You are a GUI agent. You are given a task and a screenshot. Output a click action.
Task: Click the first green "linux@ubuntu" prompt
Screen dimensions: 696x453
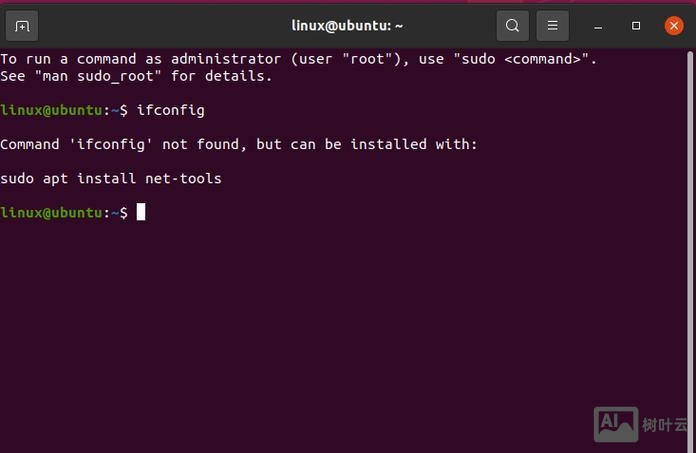pyautogui.click(x=50, y=110)
